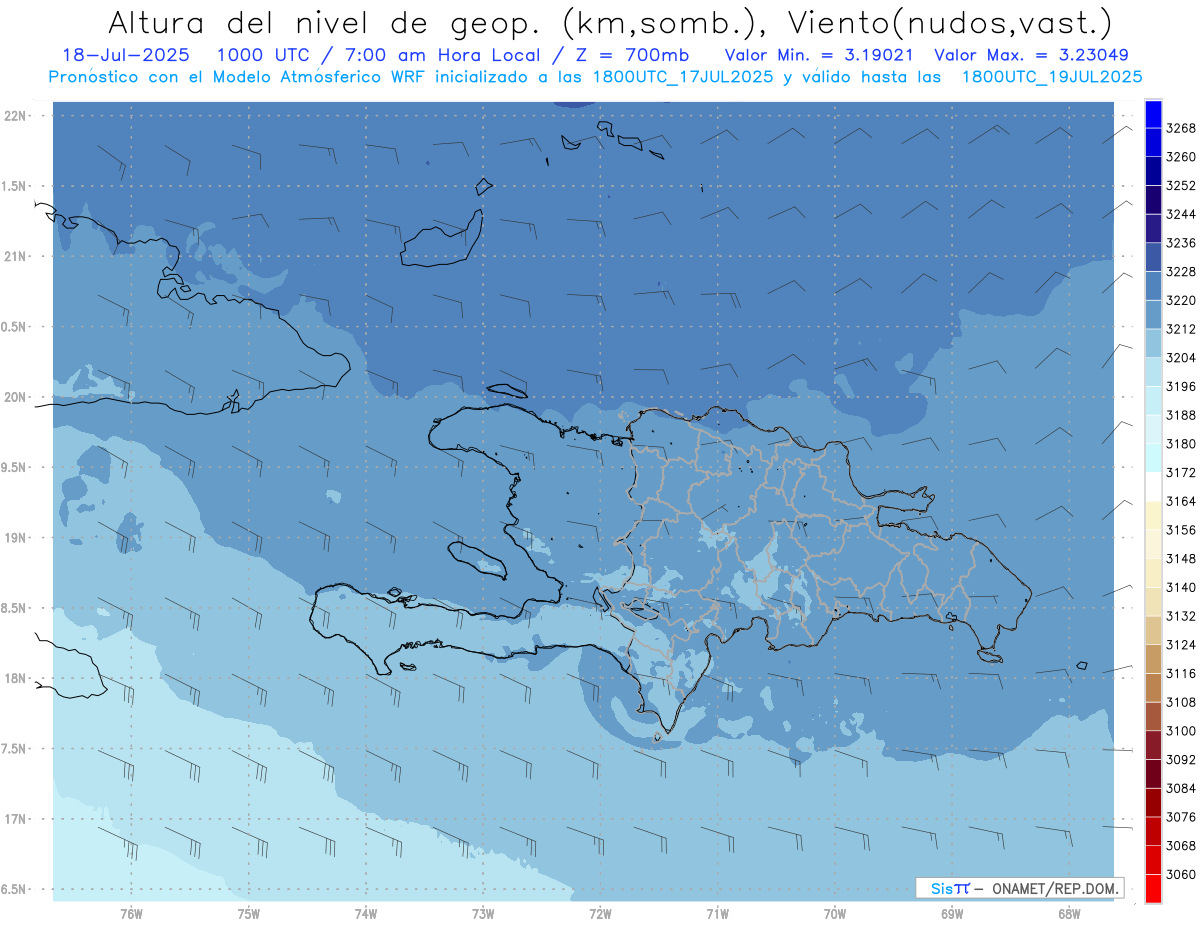Screen dimensions: 1200x927
Task: Click the '8.5N' latitude label
Action: [x=15, y=608]
